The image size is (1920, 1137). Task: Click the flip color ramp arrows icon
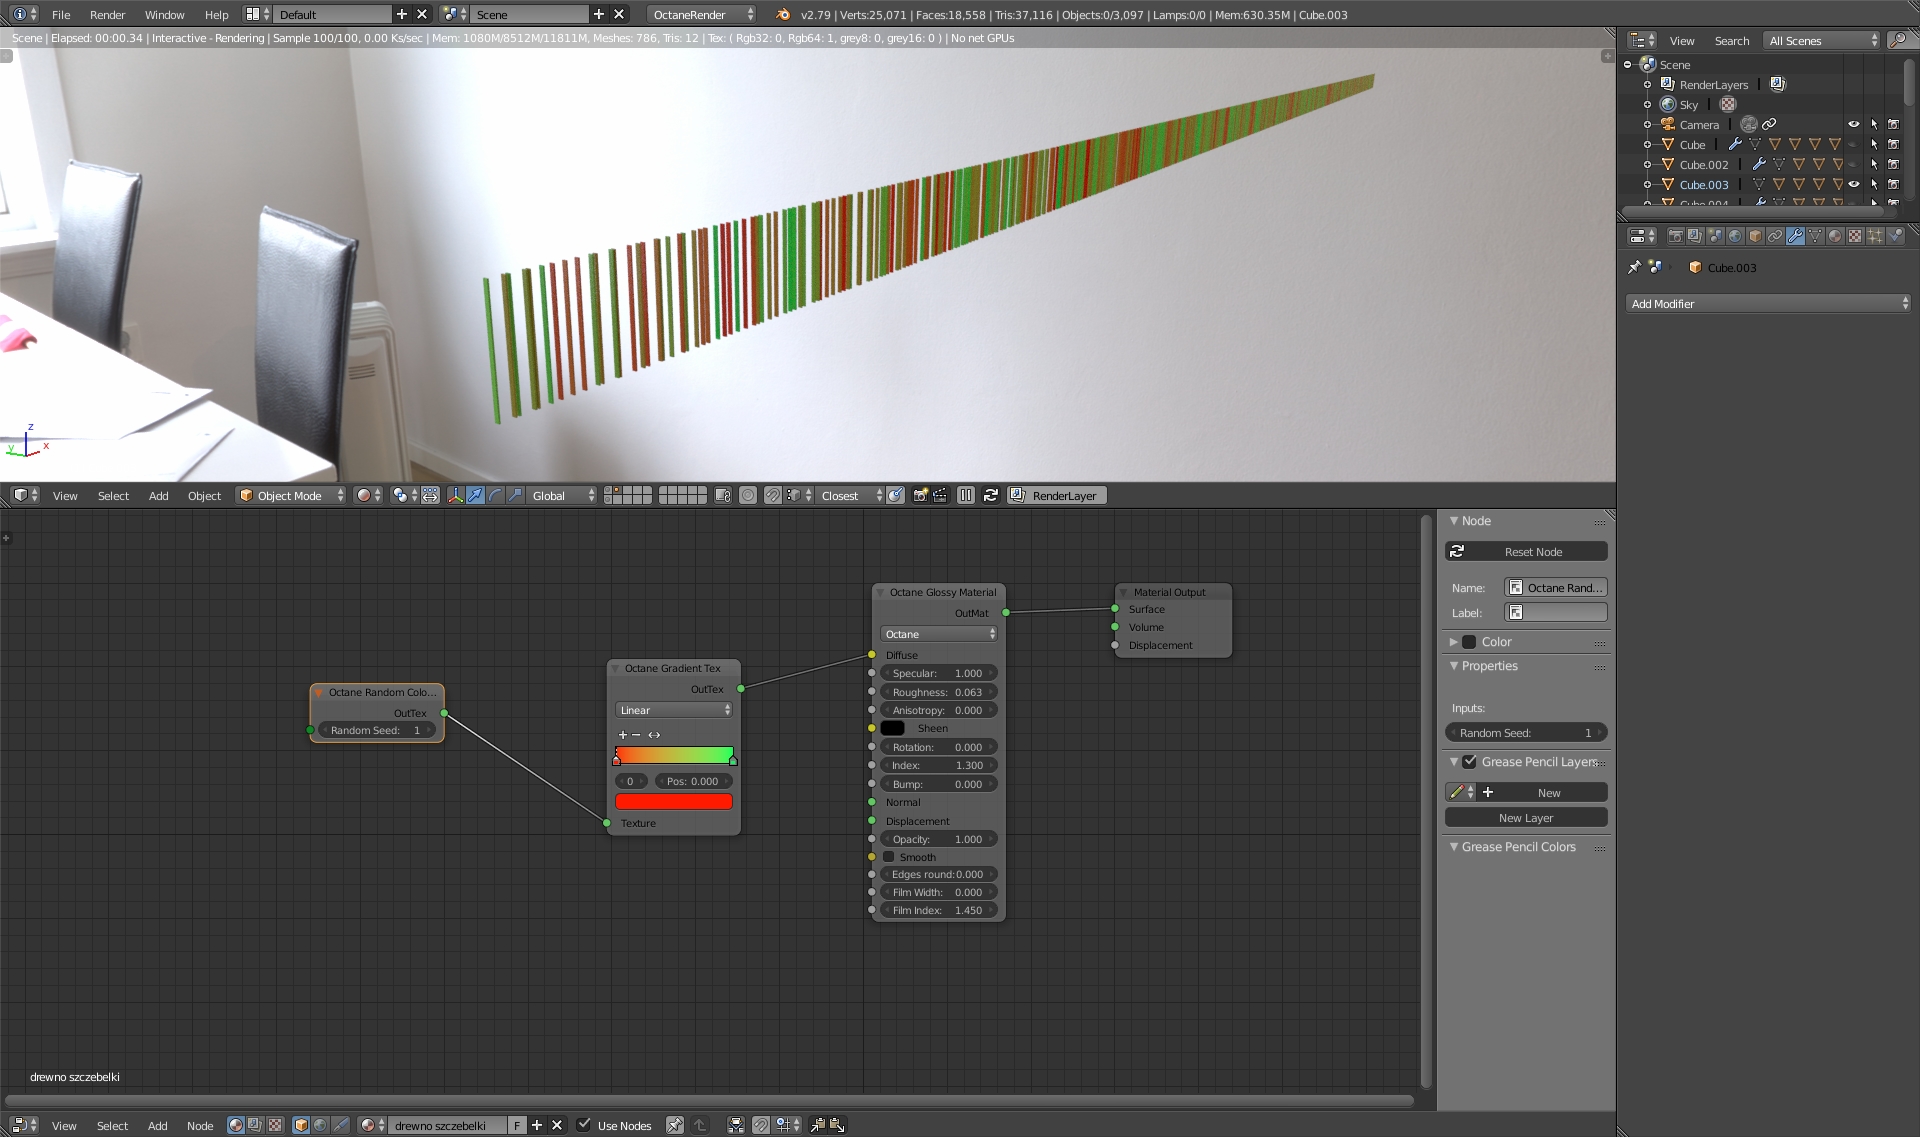[654, 735]
